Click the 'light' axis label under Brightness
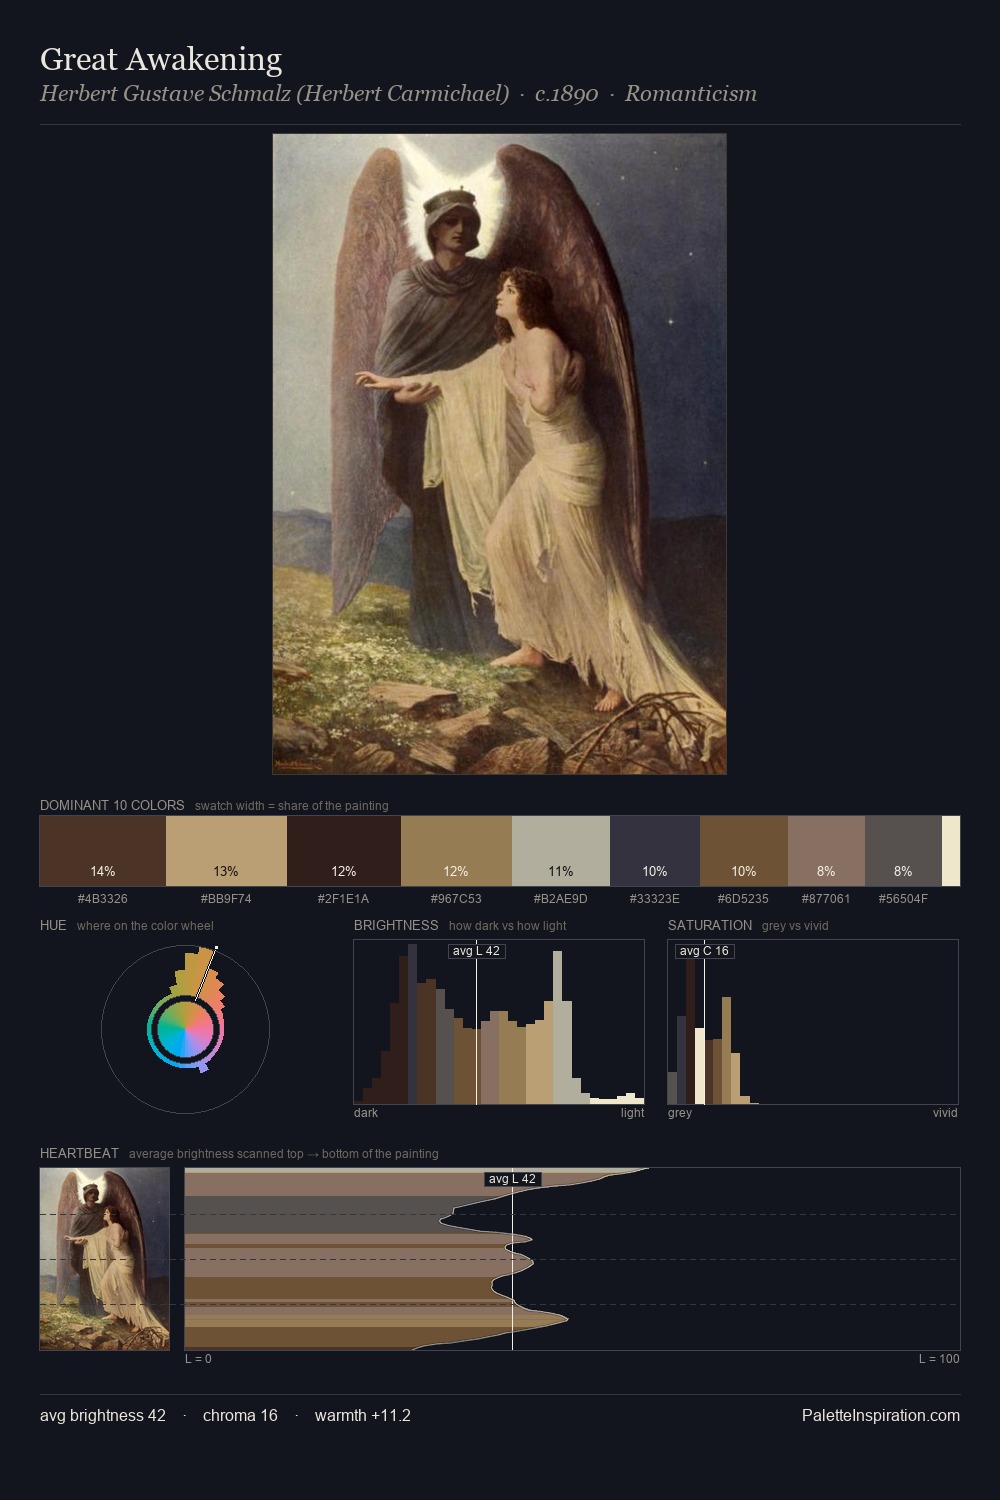The height and width of the screenshot is (1500, 1000). [x=632, y=1113]
